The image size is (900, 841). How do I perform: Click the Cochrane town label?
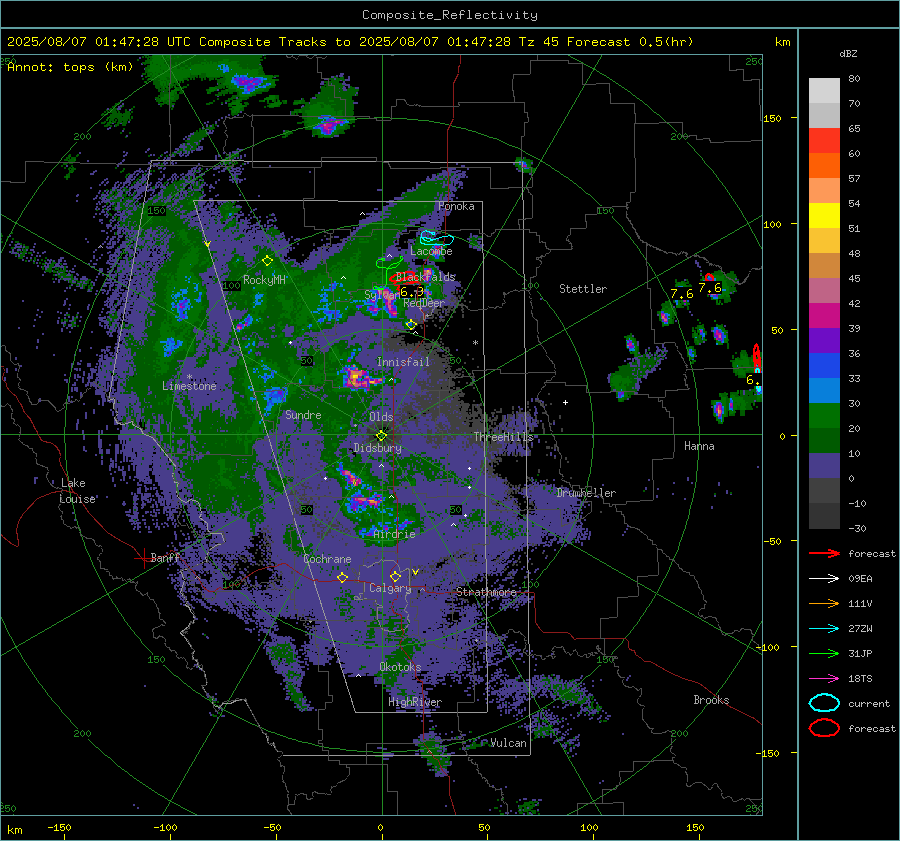(x=327, y=559)
